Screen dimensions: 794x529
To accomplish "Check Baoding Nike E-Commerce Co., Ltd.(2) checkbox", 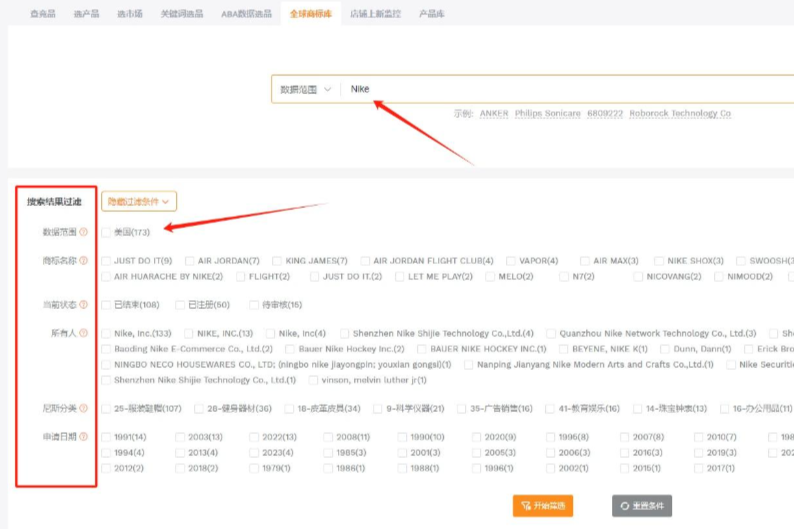I will click(x=106, y=349).
